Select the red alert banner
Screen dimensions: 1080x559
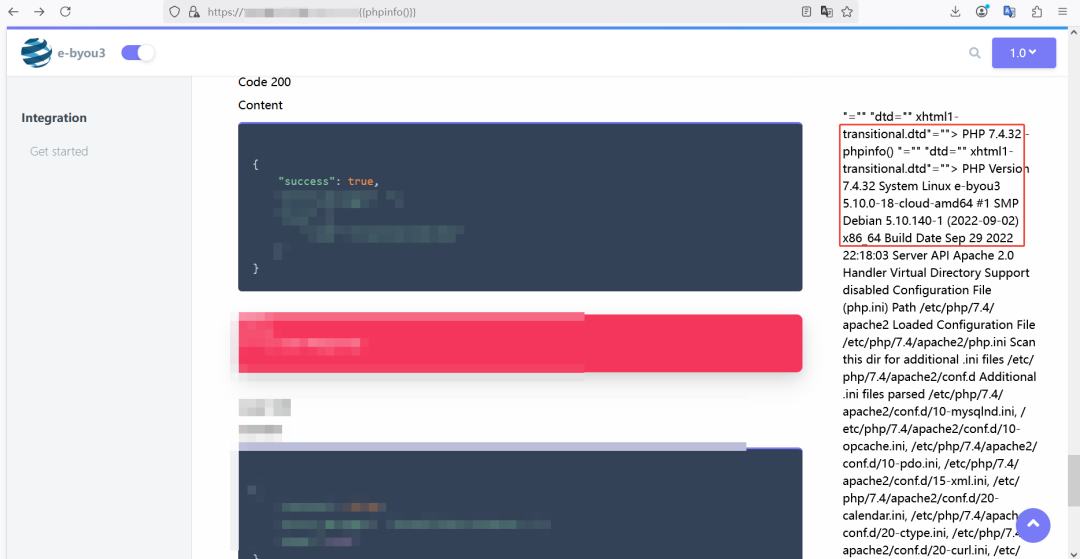coord(520,343)
